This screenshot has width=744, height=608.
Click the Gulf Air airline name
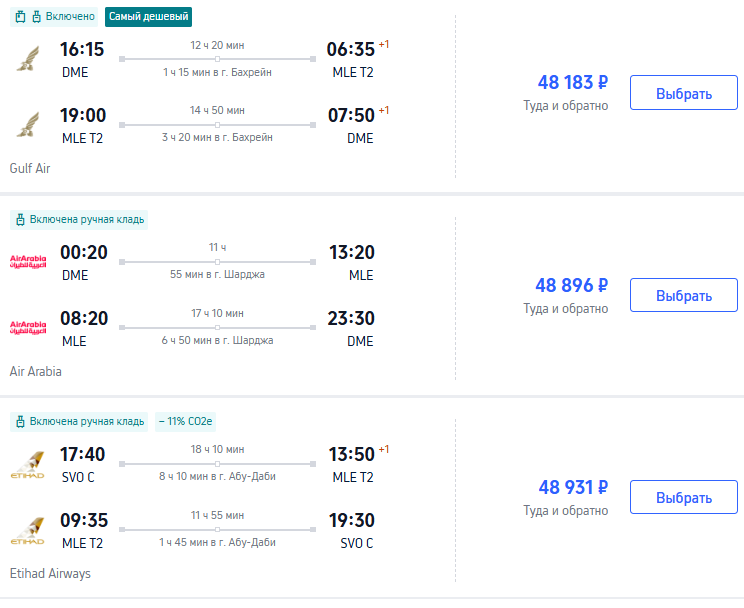click(x=30, y=168)
